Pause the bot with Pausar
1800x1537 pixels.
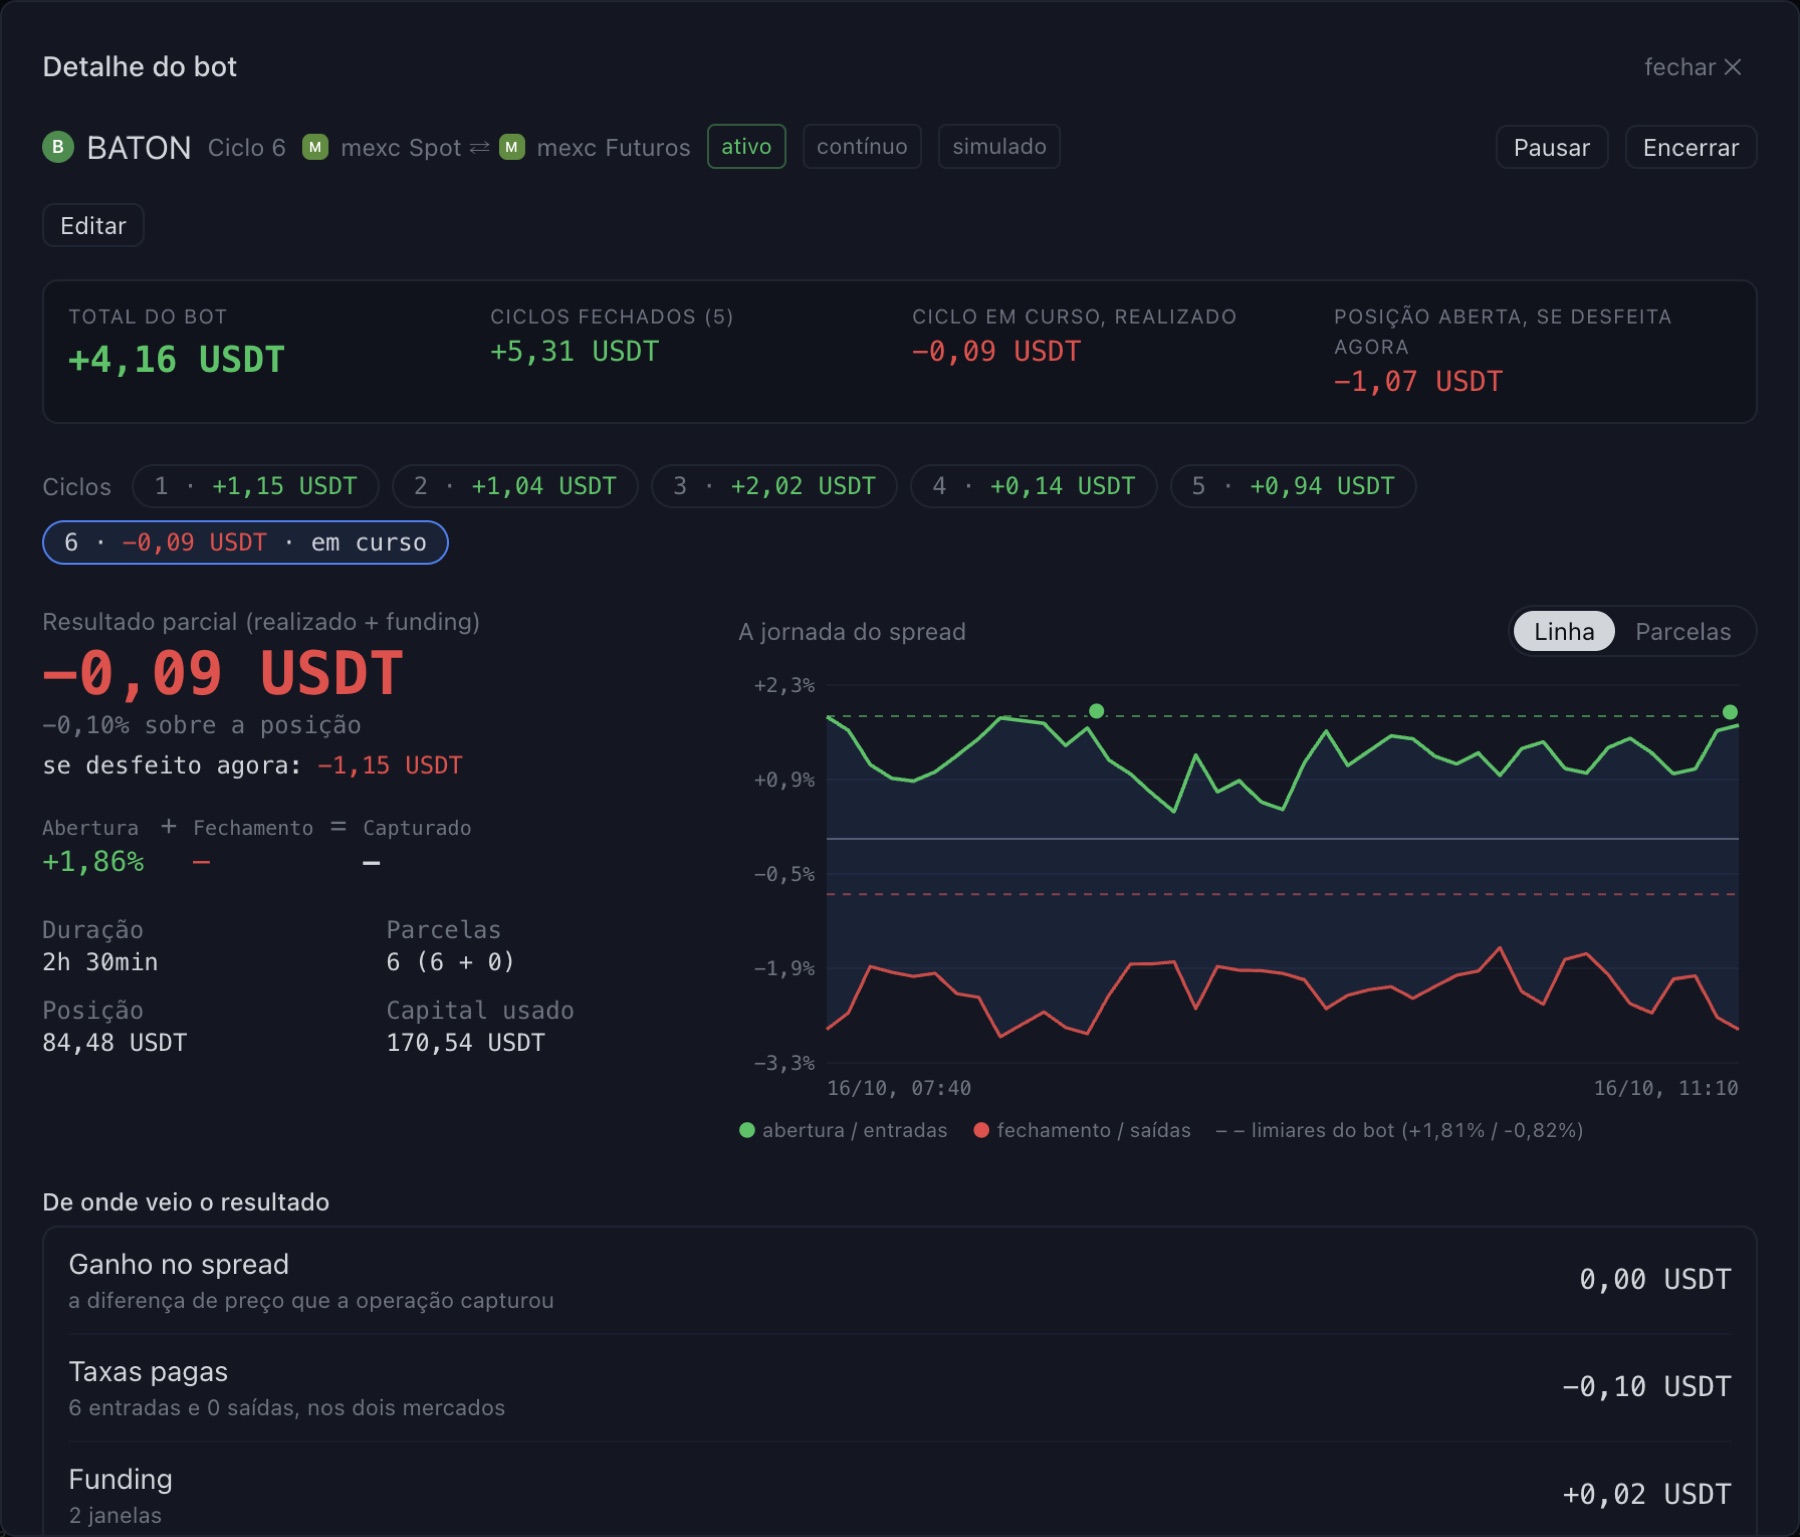1551,147
